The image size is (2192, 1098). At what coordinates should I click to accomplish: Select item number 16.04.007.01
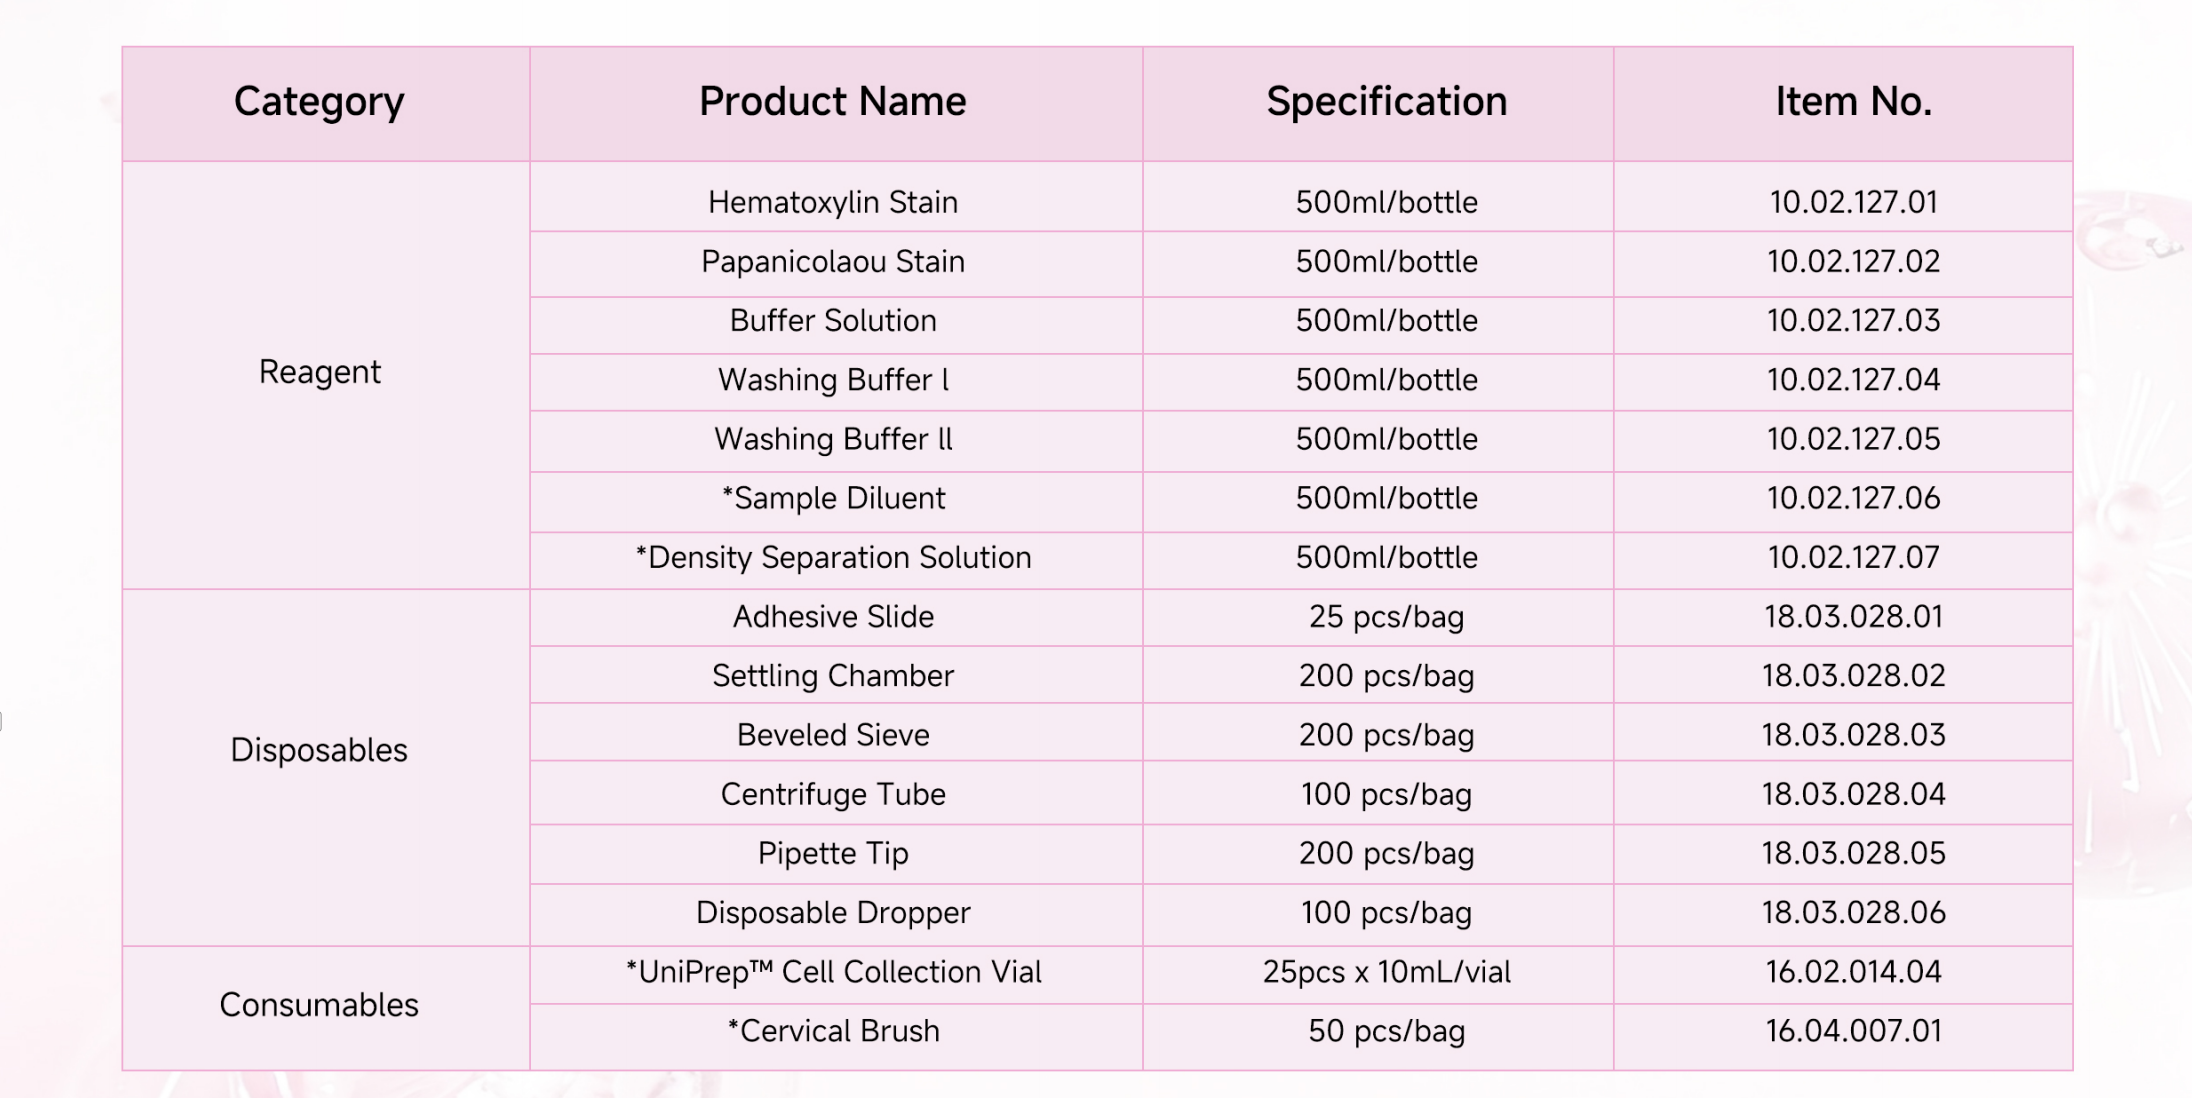[1853, 1031]
